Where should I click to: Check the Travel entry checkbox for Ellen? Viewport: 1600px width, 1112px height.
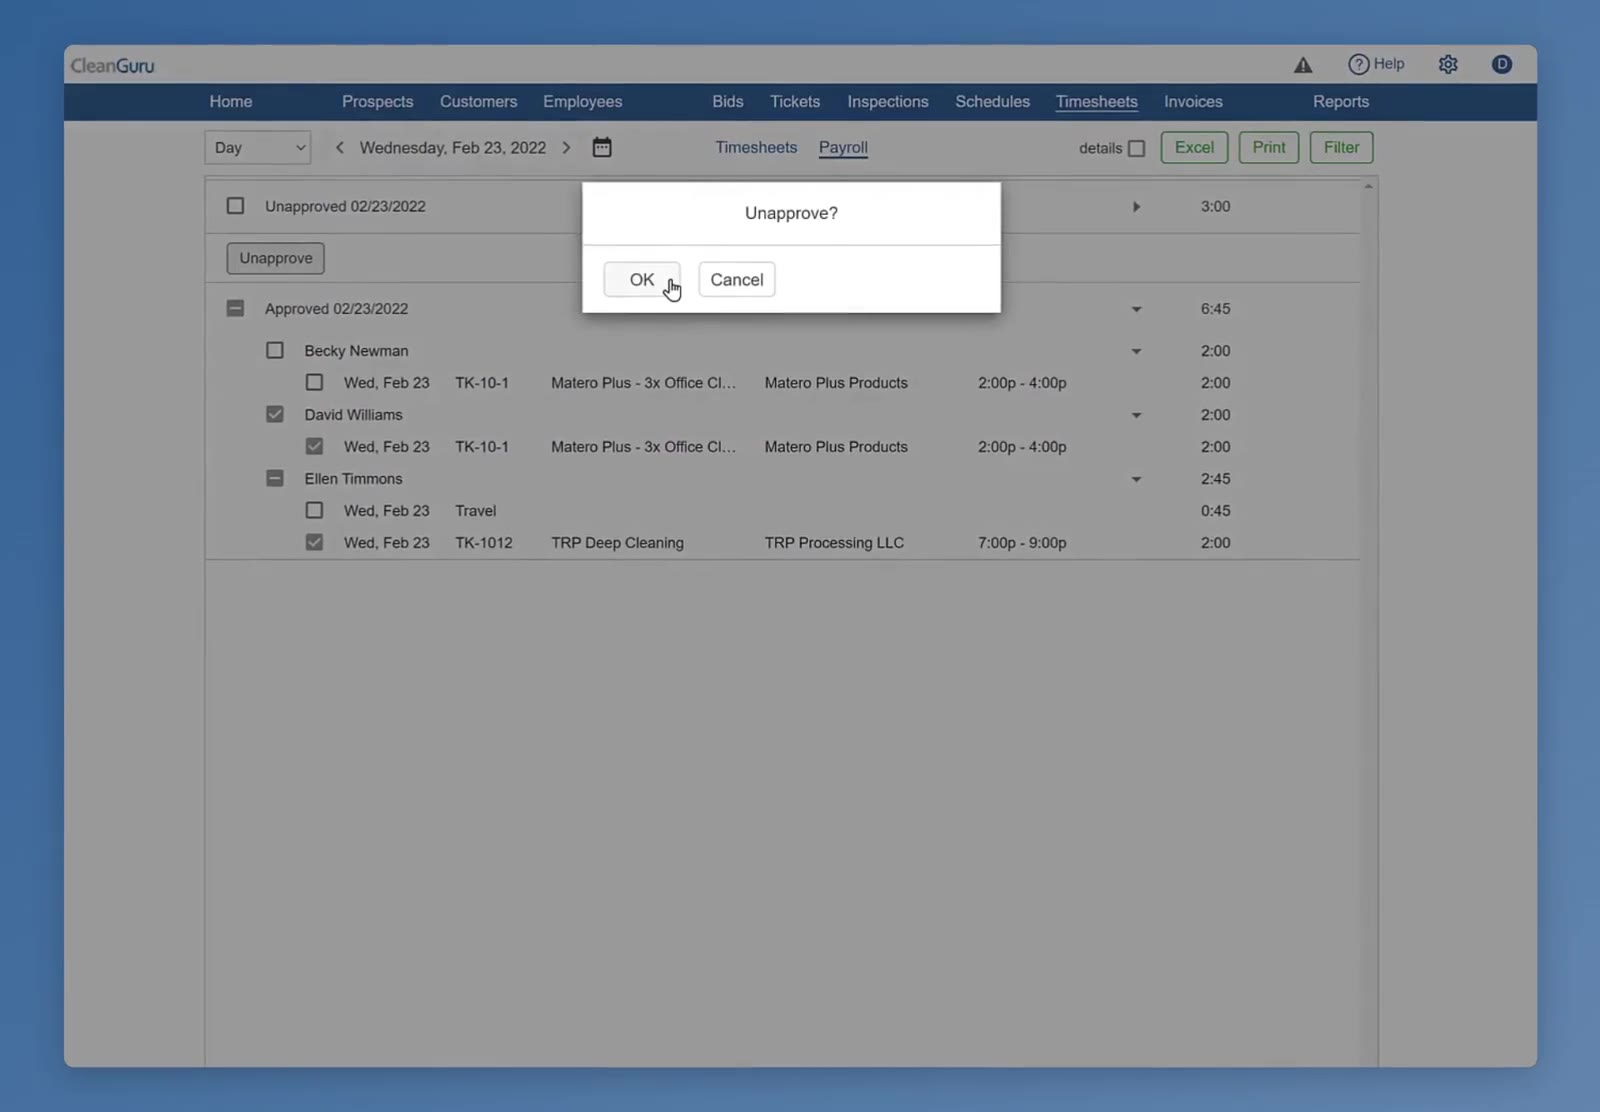pyautogui.click(x=314, y=510)
